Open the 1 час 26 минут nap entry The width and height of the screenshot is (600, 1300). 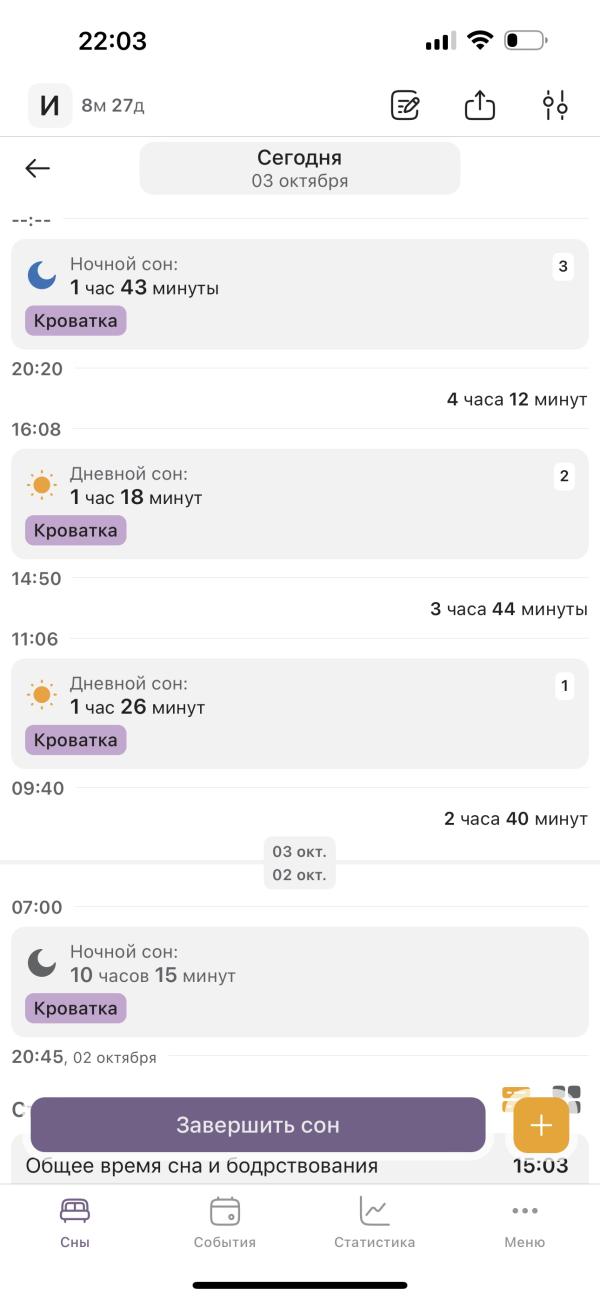click(300, 713)
